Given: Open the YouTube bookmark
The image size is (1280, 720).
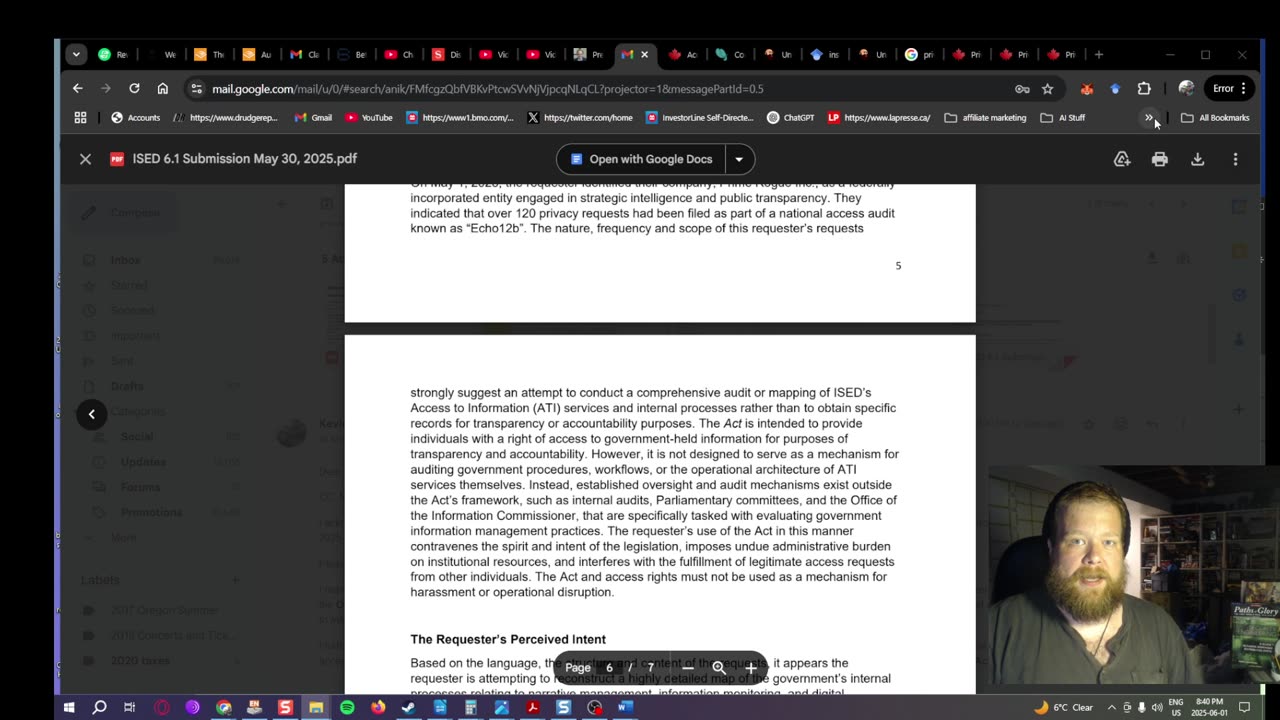Looking at the screenshot, I should tap(368, 118).
